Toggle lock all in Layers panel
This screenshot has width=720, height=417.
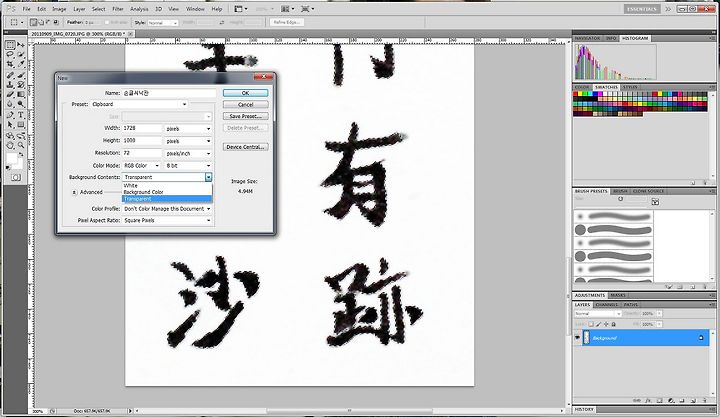[x=613, y=324]
